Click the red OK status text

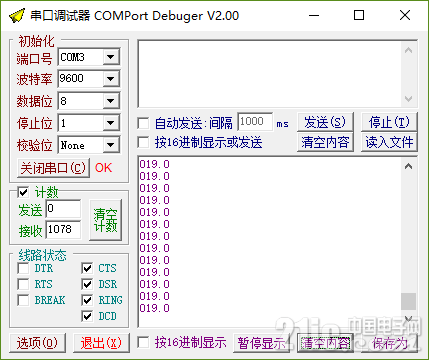pos(104,168)
